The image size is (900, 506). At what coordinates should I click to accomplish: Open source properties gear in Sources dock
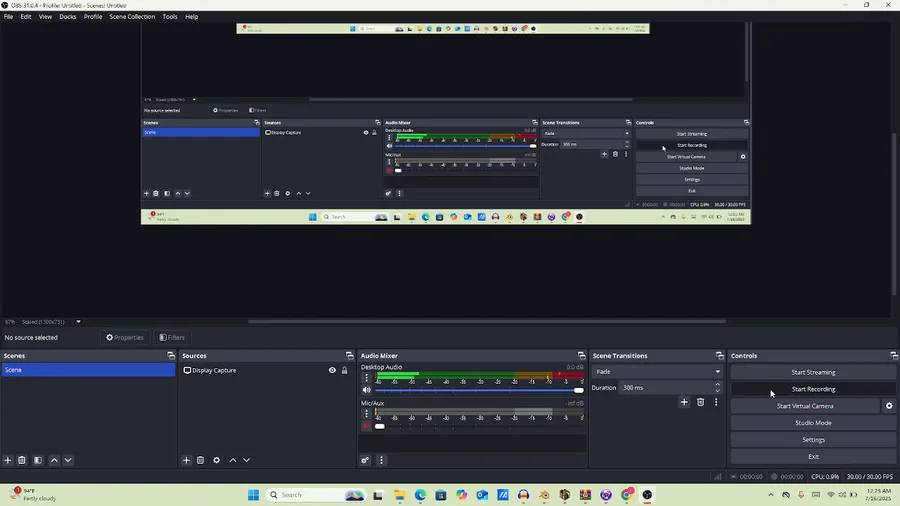[216, 460]
